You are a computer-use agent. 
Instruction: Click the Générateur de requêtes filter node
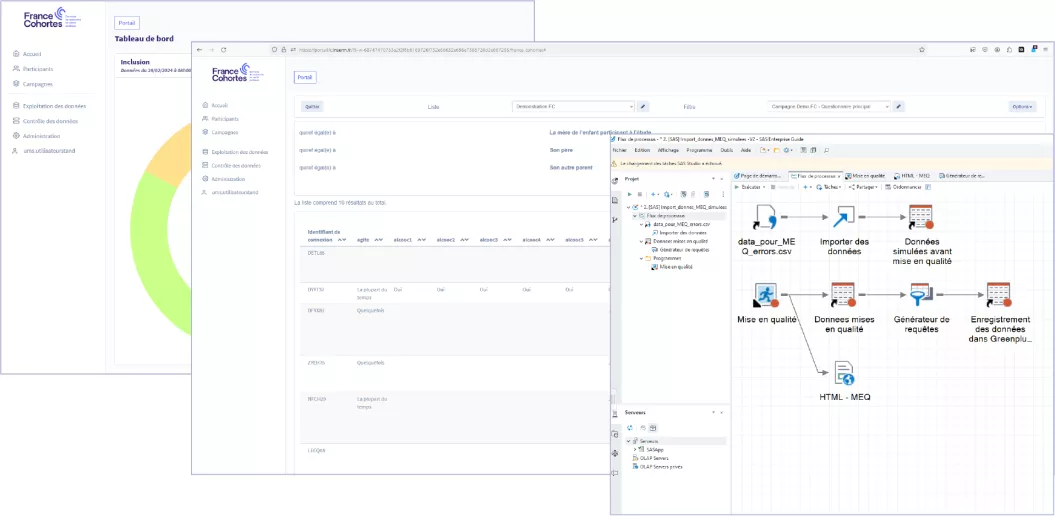[x=920, y=295]
